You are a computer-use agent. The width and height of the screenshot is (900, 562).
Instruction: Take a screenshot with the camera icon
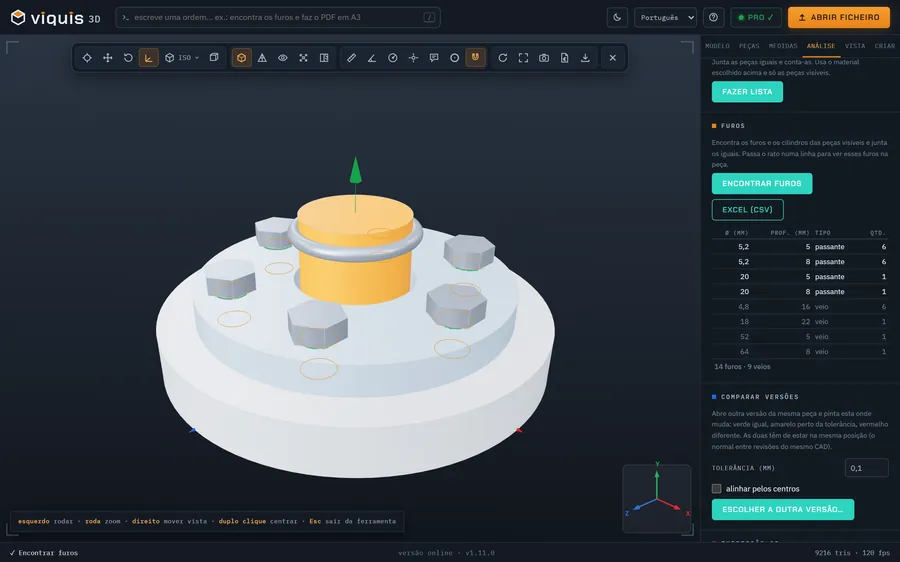click(544, 57)
